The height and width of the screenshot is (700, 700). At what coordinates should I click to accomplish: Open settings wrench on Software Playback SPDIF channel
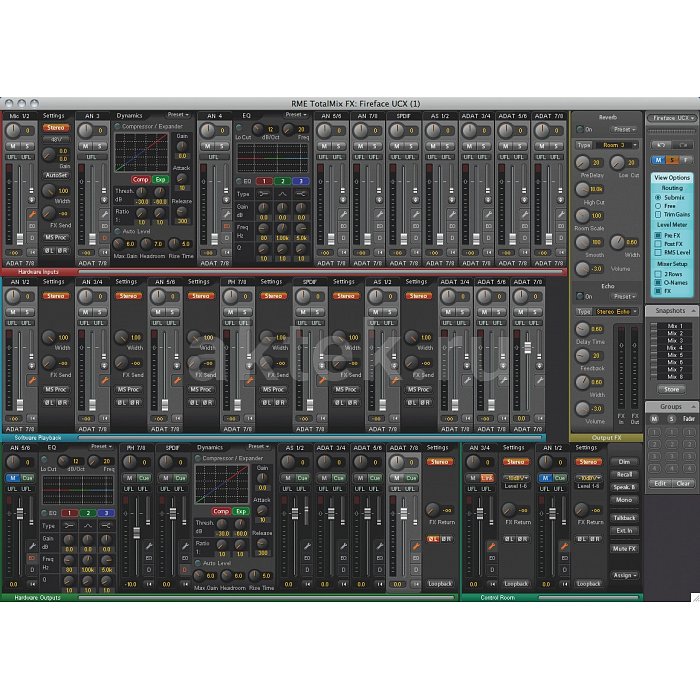click(x=322, y=380)
